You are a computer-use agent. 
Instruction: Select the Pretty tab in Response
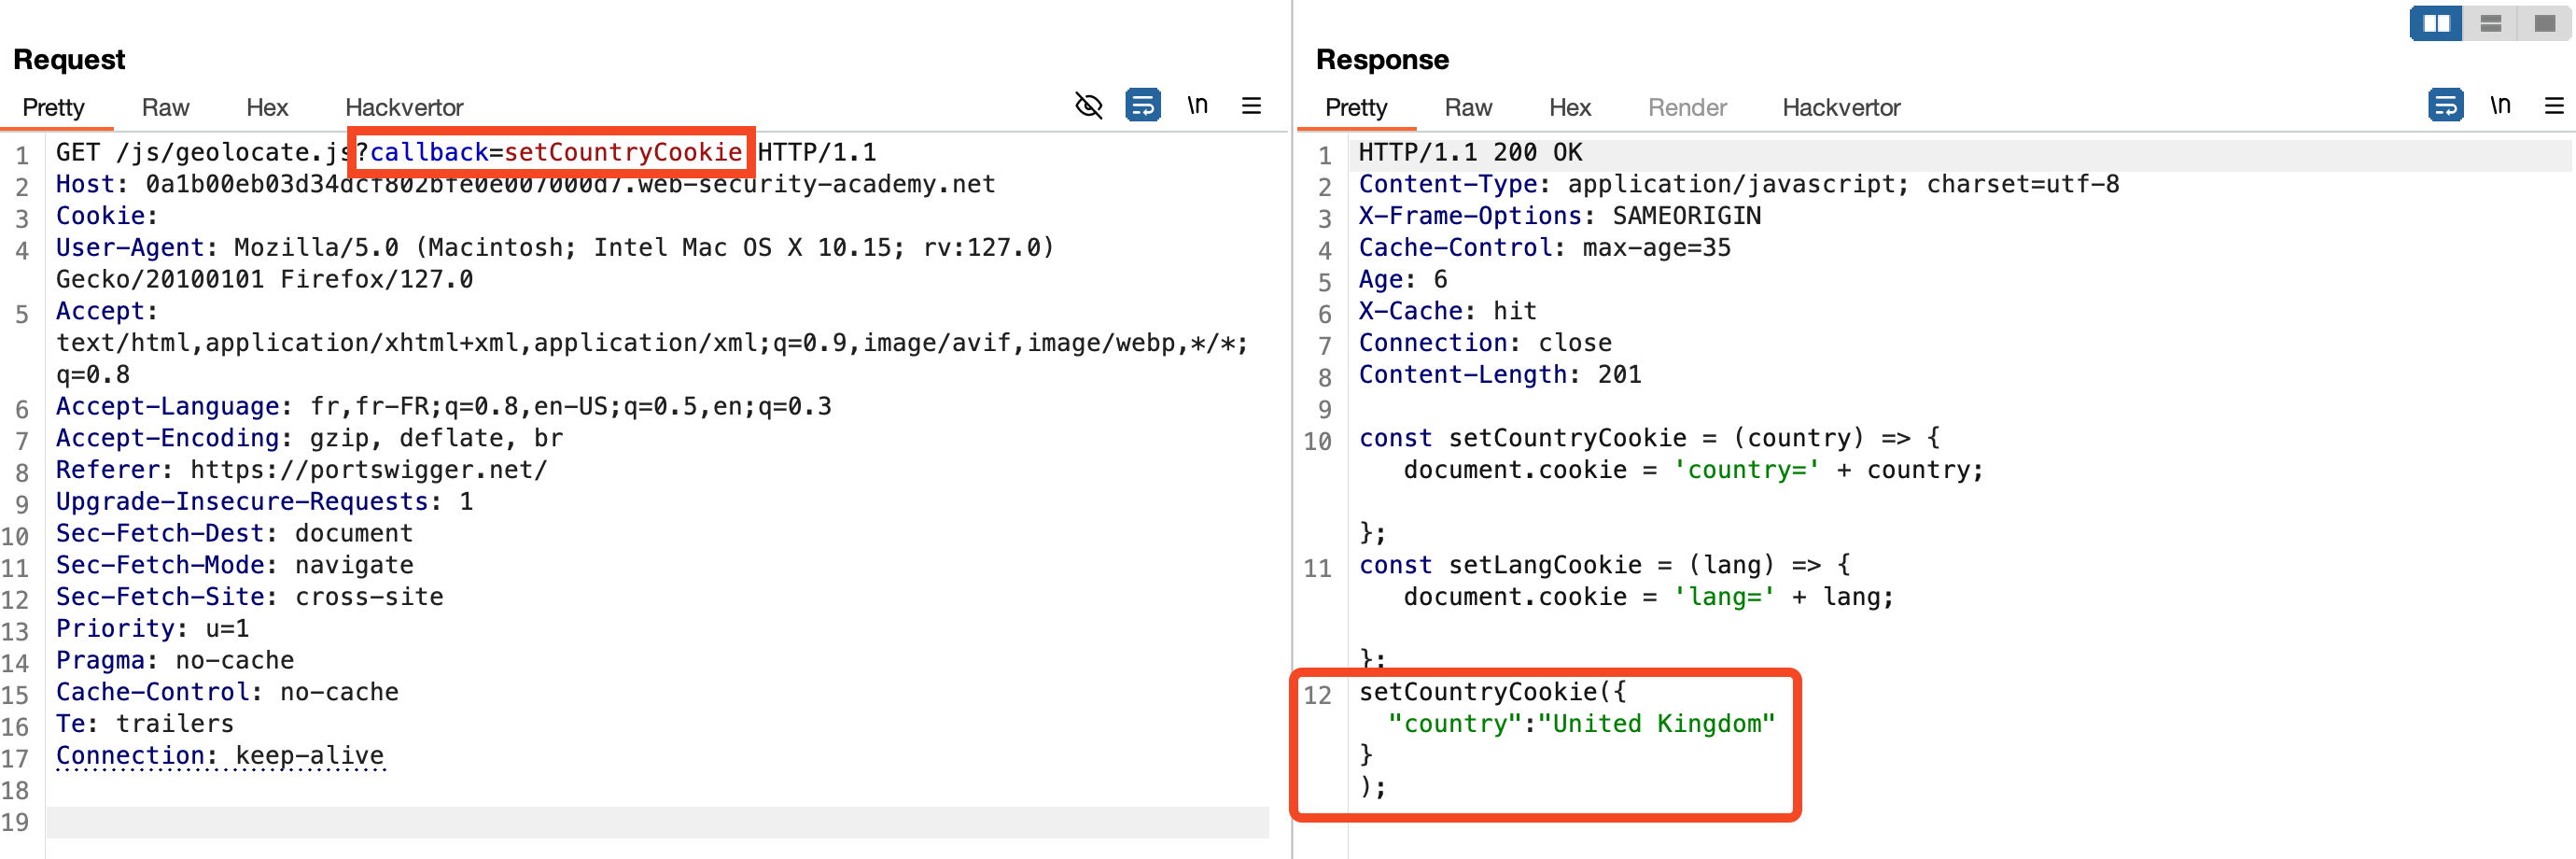1355,107
